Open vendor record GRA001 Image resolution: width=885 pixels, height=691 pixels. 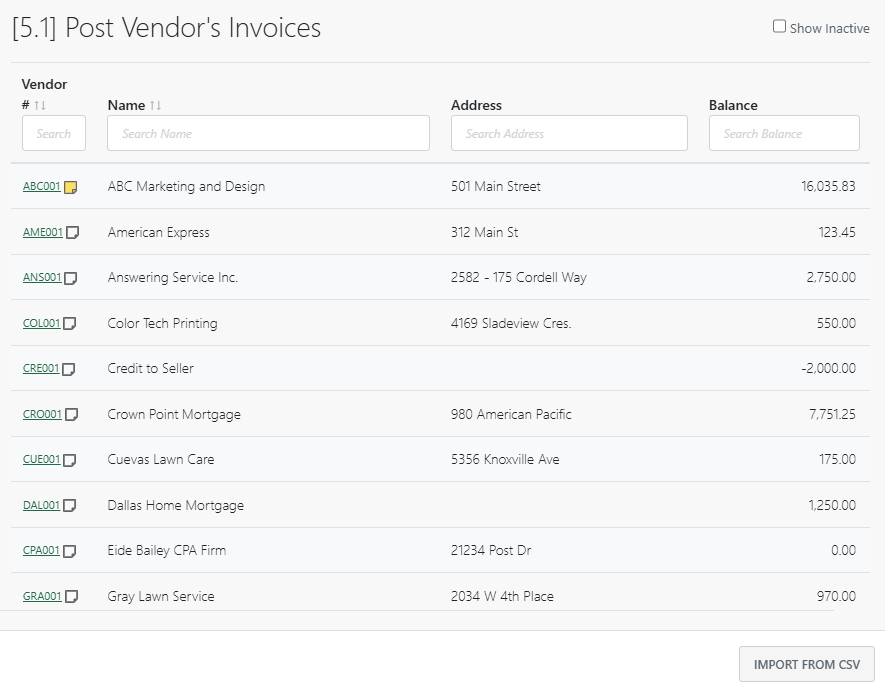[x=40, y=596]
